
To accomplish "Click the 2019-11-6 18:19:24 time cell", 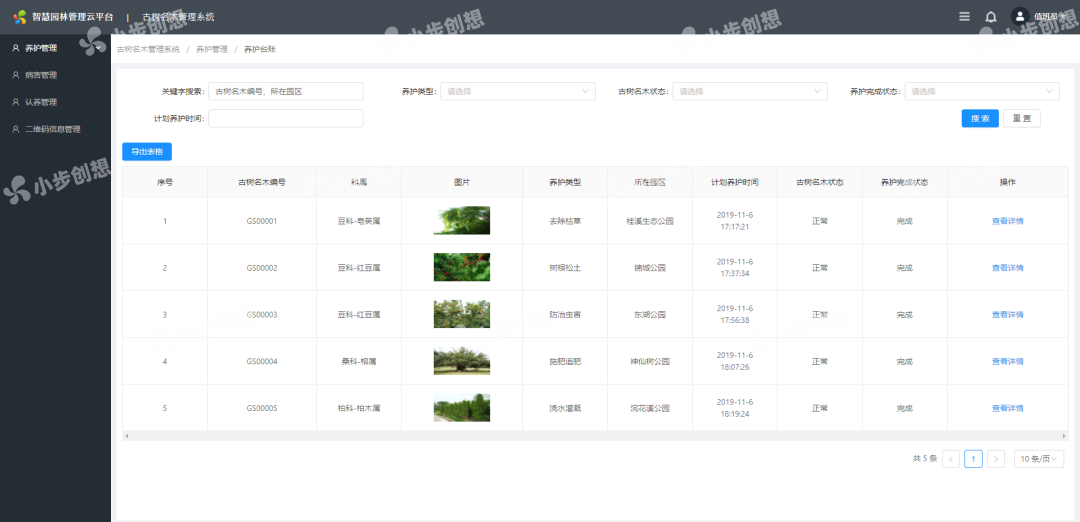I will pyautogui.click(x=735, y=408).
